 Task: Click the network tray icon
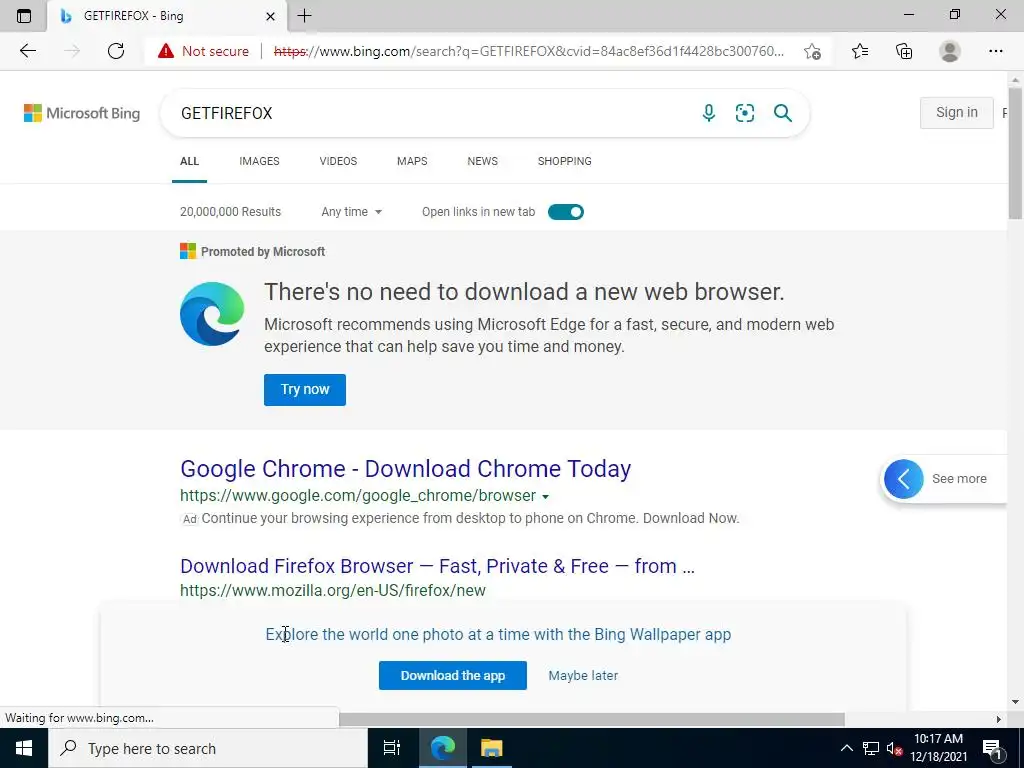pos(871,748)
